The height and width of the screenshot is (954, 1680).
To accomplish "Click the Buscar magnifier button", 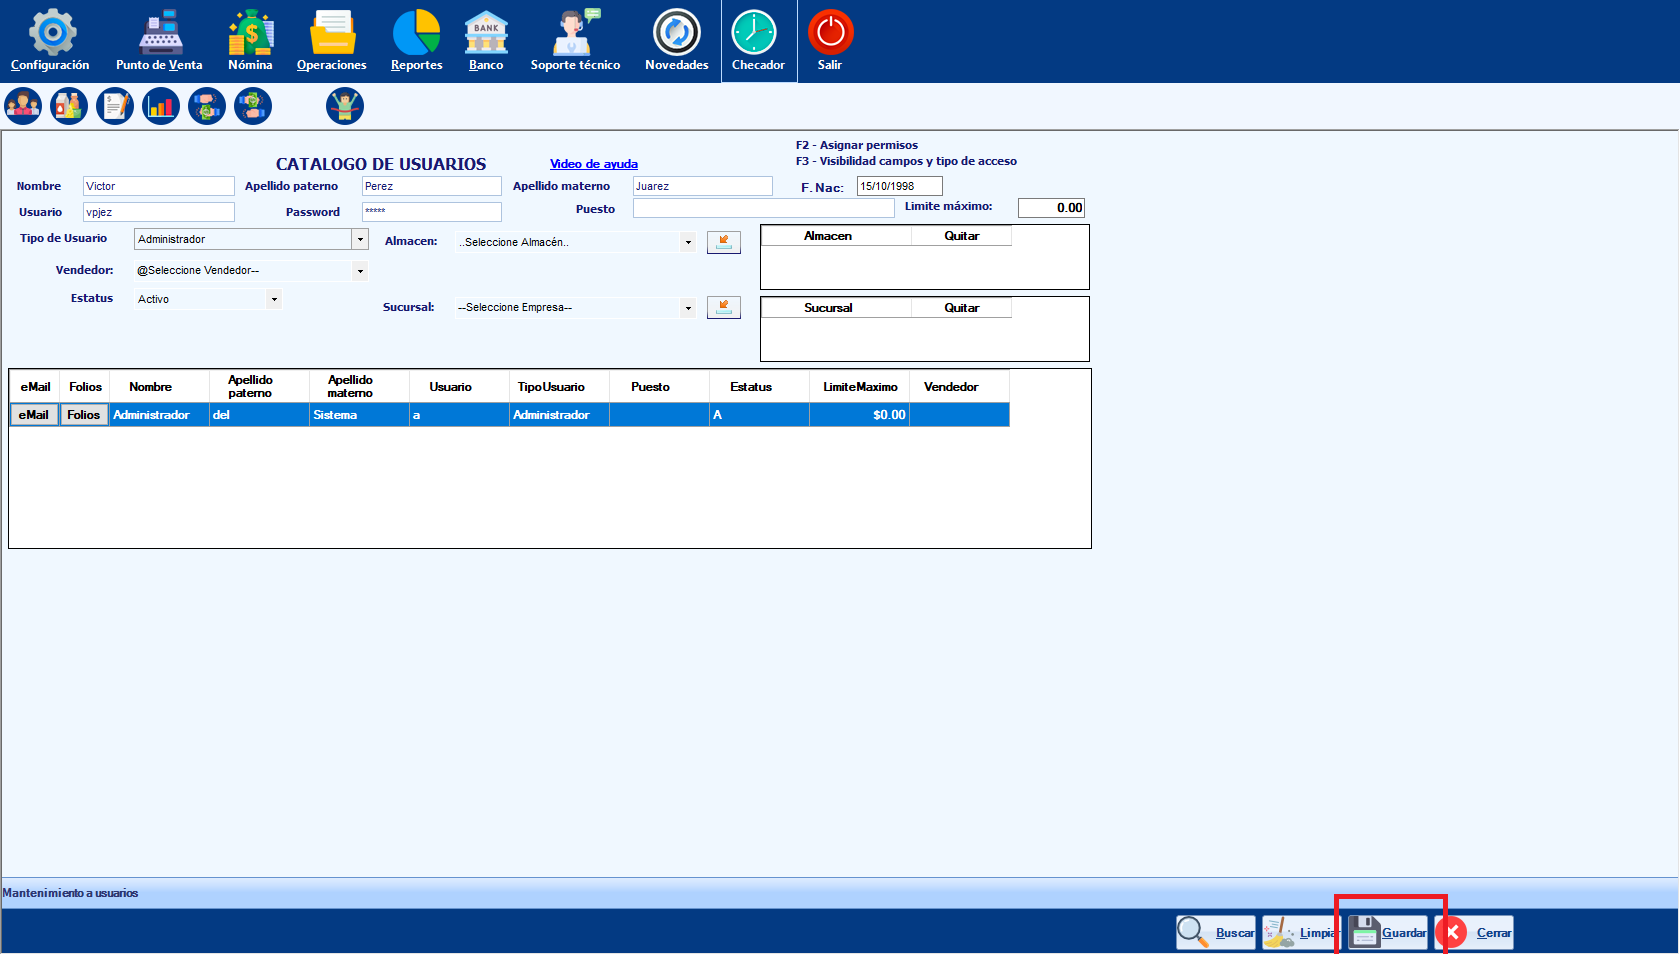I will point(1216,933).
